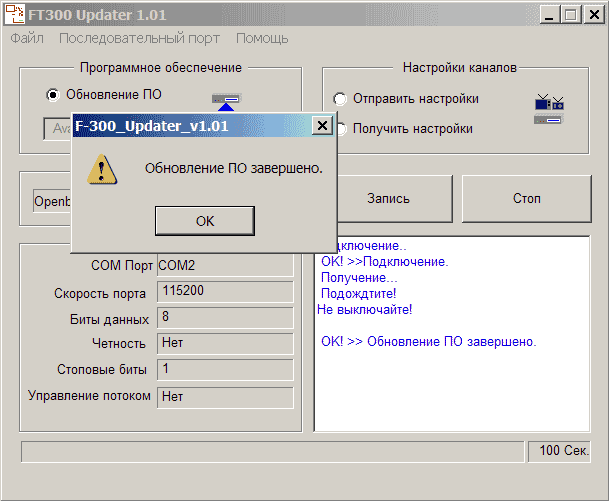Click the Четность field showing Нет

click(225, 343)
